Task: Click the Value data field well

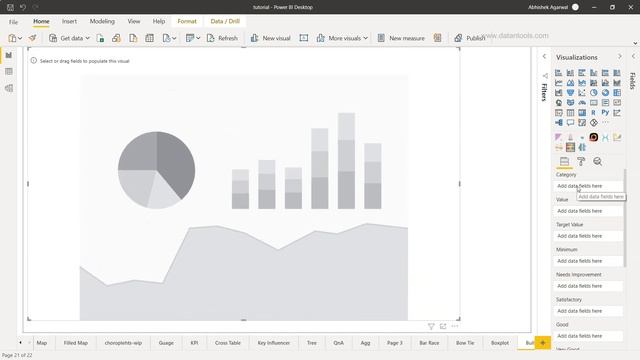Action: pos(588,211)
